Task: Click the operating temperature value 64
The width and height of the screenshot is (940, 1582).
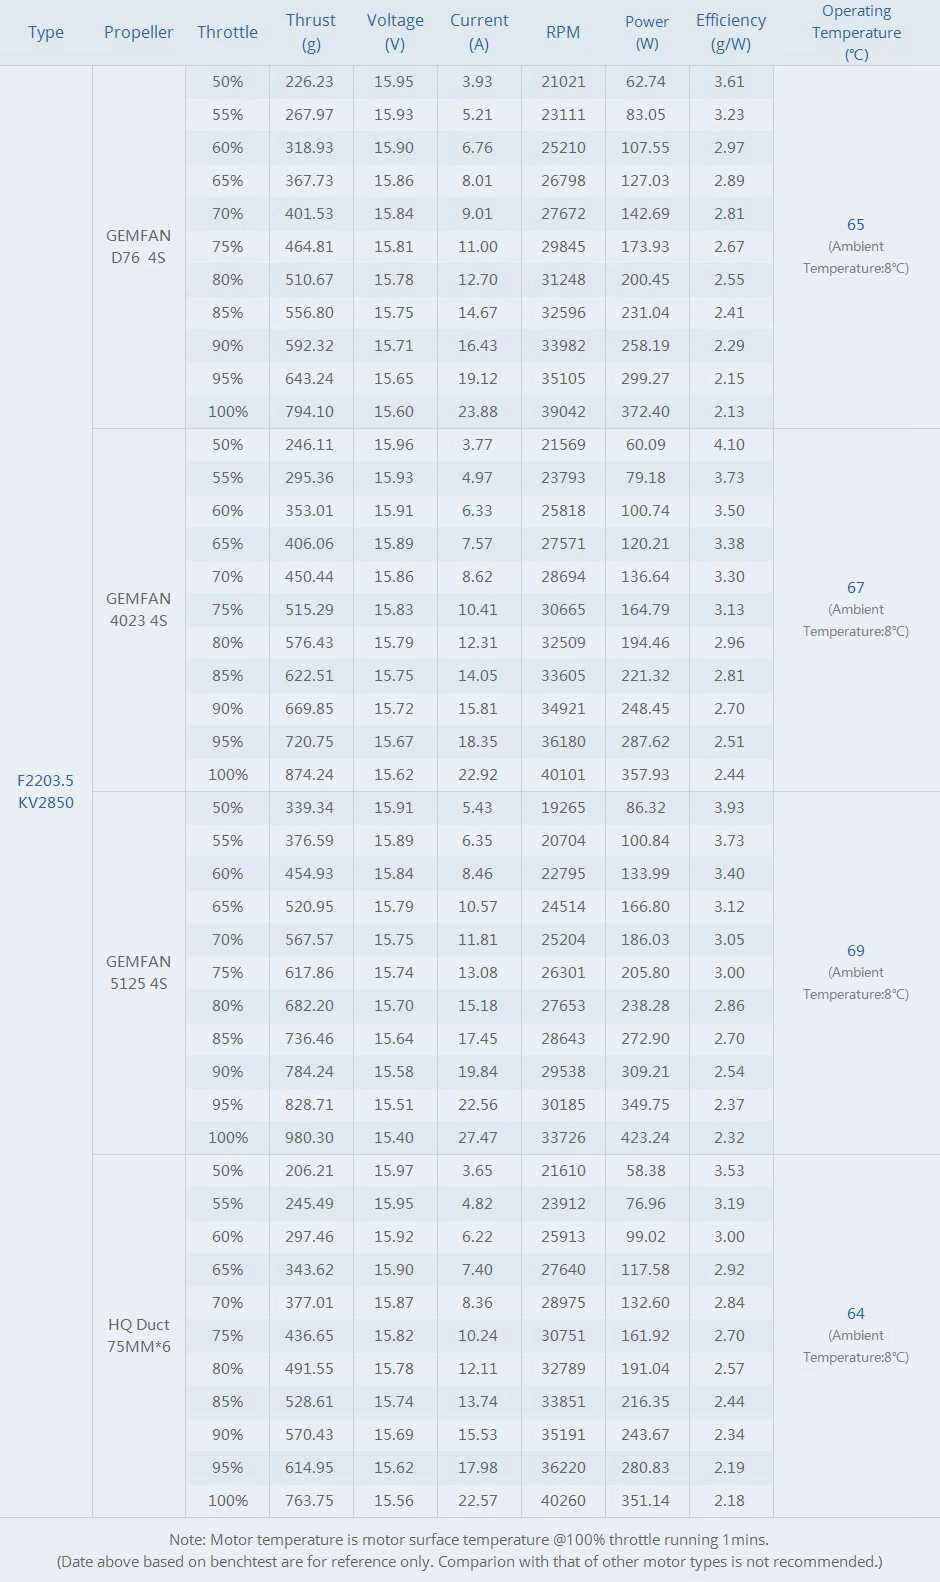Action: (x=855, y=1314)
